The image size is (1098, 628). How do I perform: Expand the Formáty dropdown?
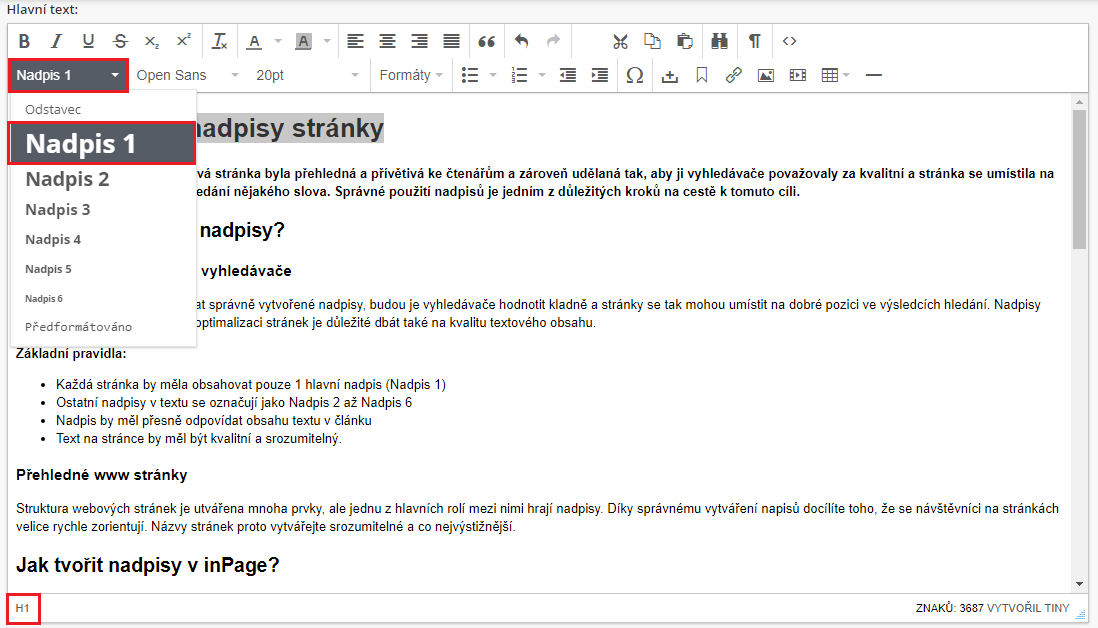coord(412,75)
